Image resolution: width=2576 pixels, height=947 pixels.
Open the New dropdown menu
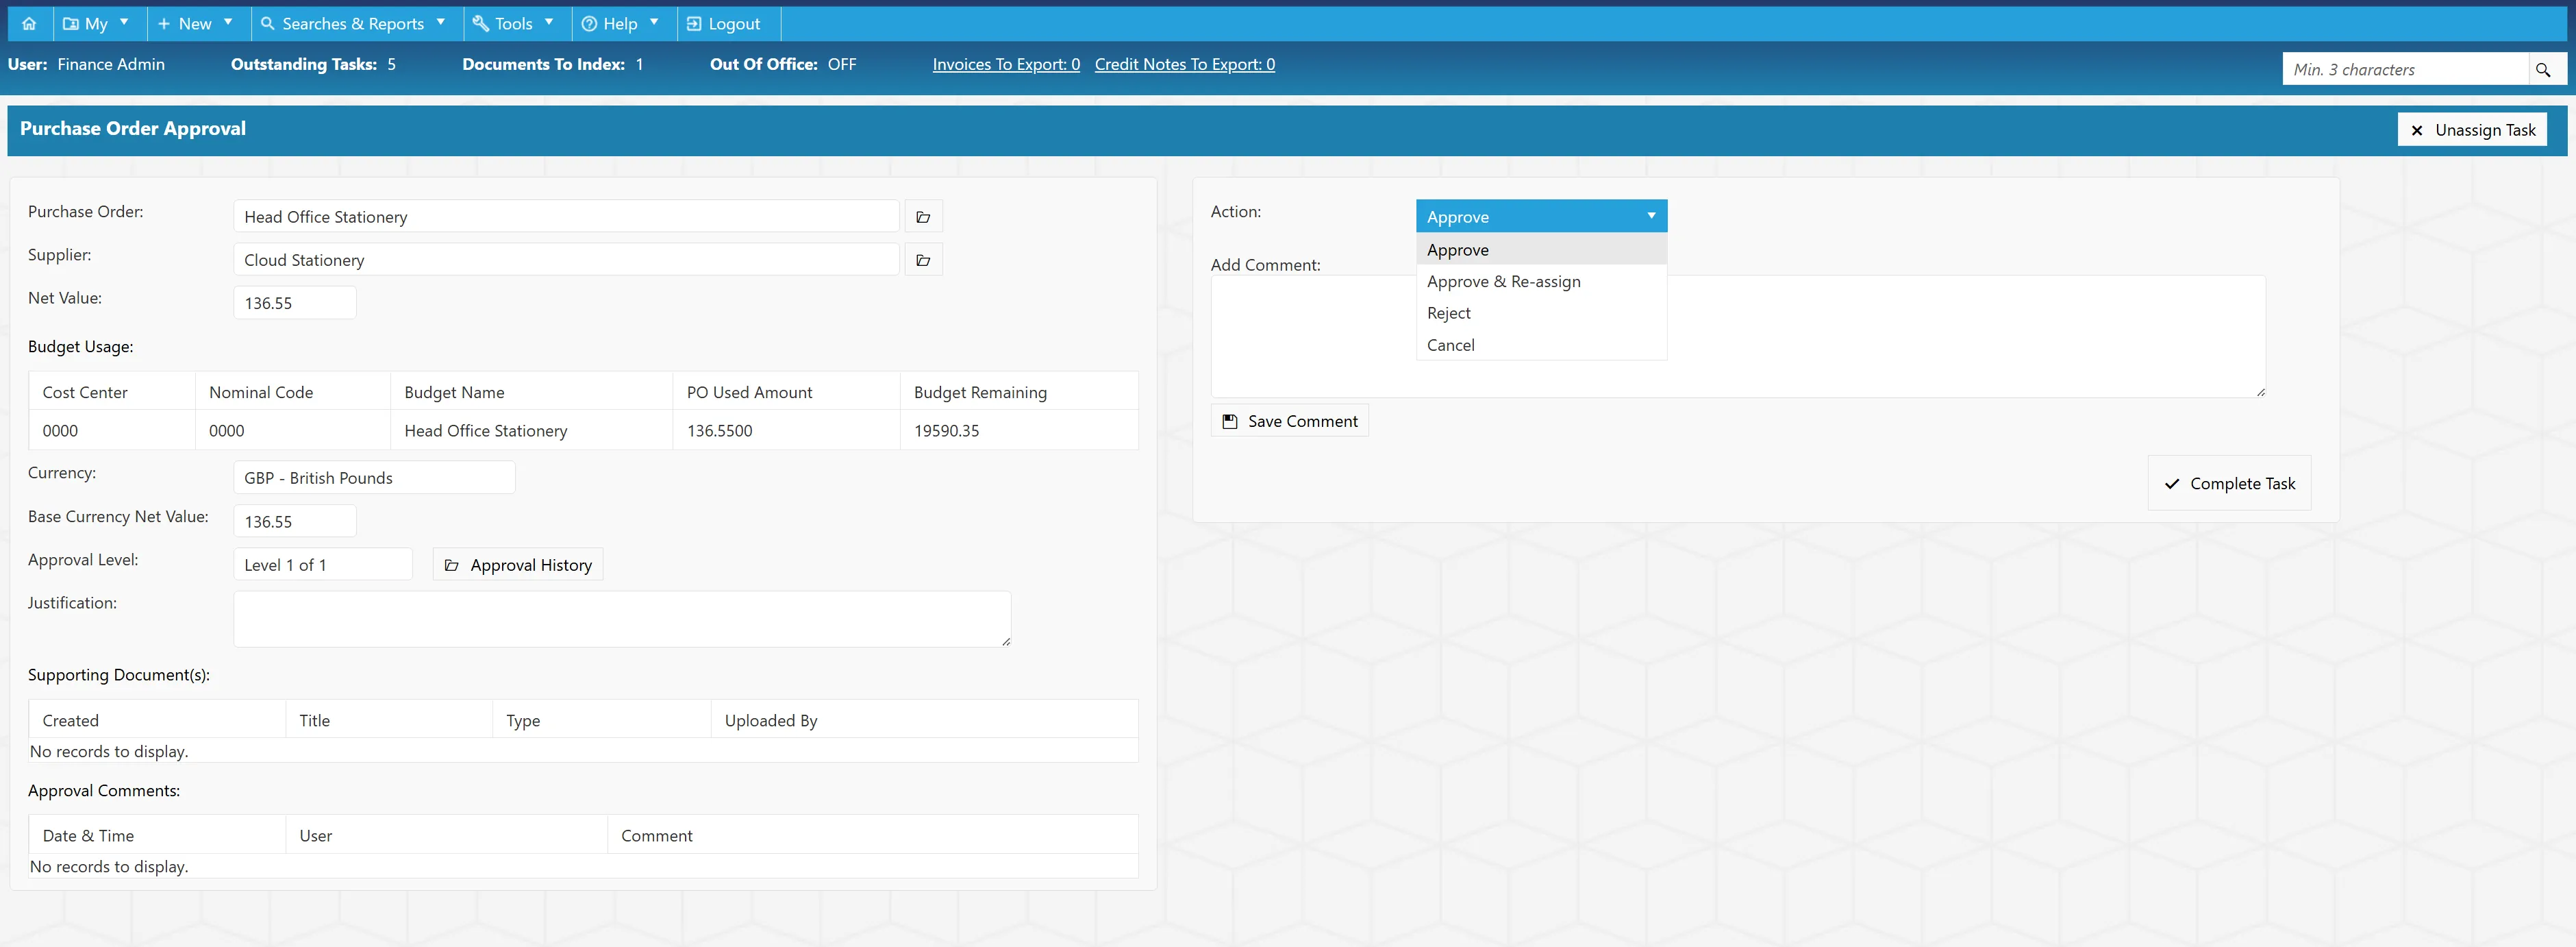pyautogui.click(x=195, y=24)
